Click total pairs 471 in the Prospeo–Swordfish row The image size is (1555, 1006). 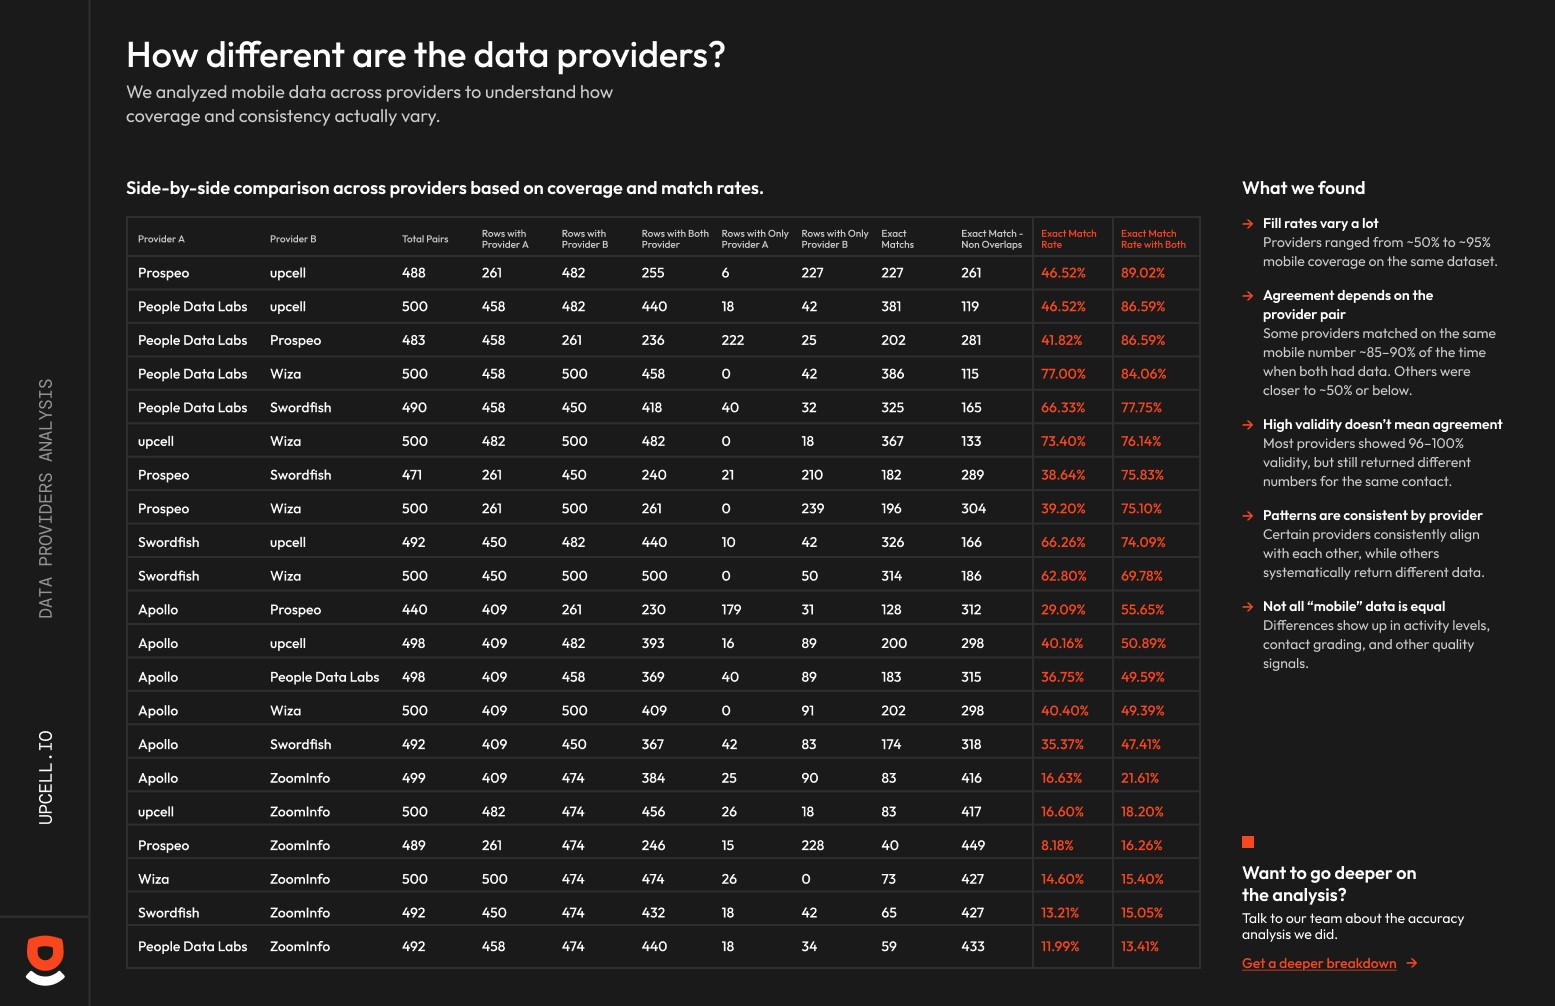tap(411, 475)
